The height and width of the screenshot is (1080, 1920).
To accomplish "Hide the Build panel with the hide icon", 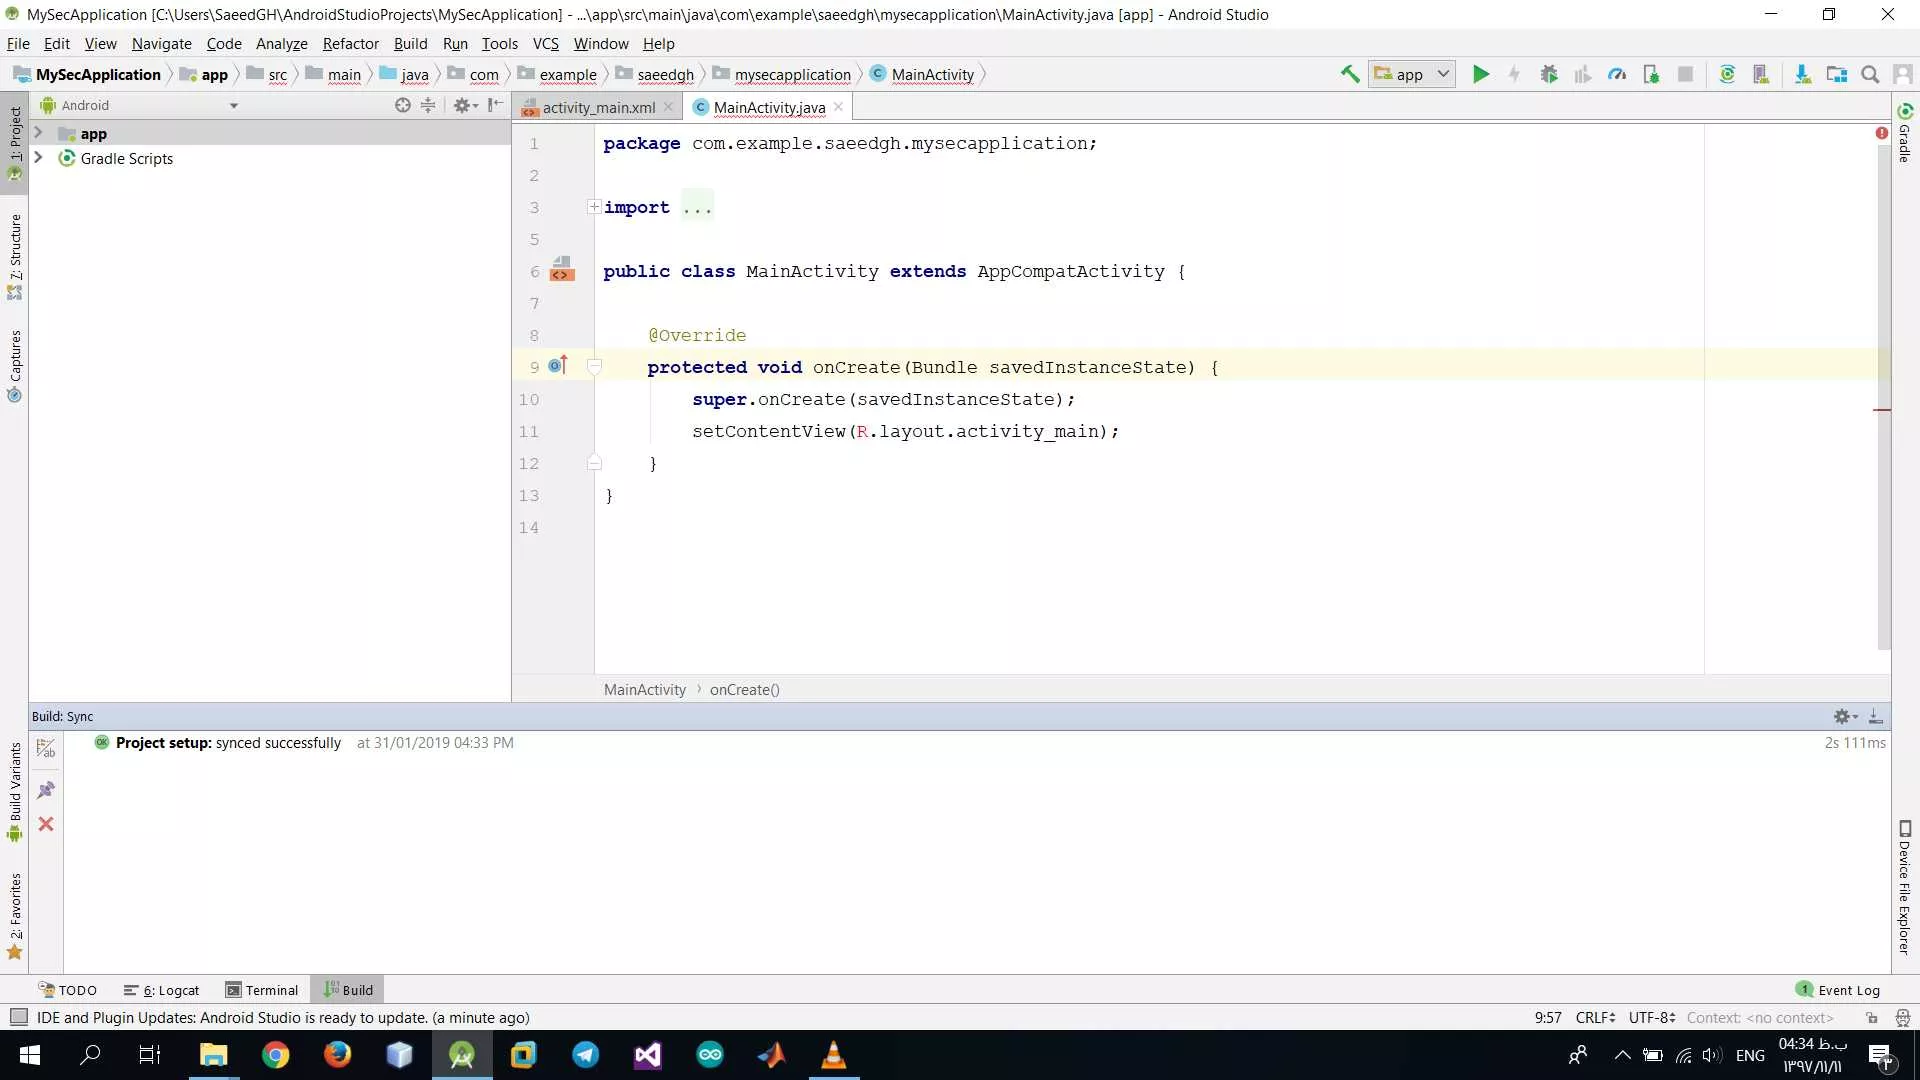I will [1876, 716].
